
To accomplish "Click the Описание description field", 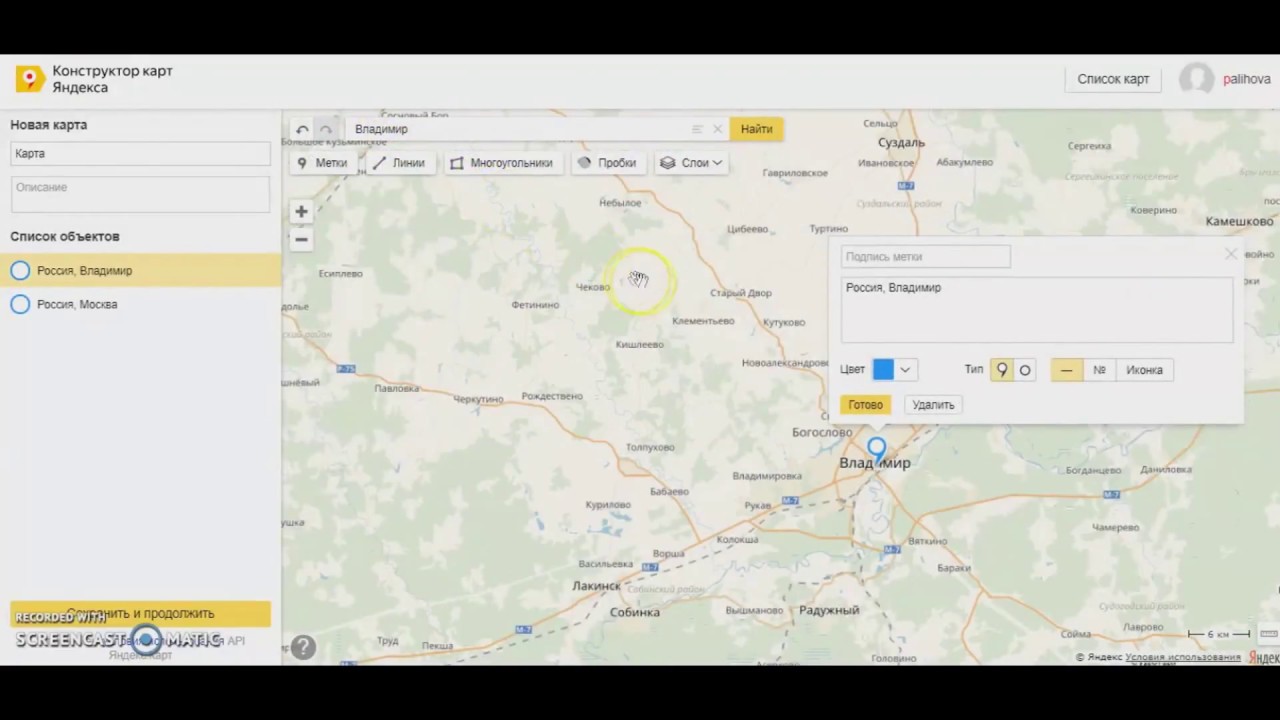I will tap(140, 194).
